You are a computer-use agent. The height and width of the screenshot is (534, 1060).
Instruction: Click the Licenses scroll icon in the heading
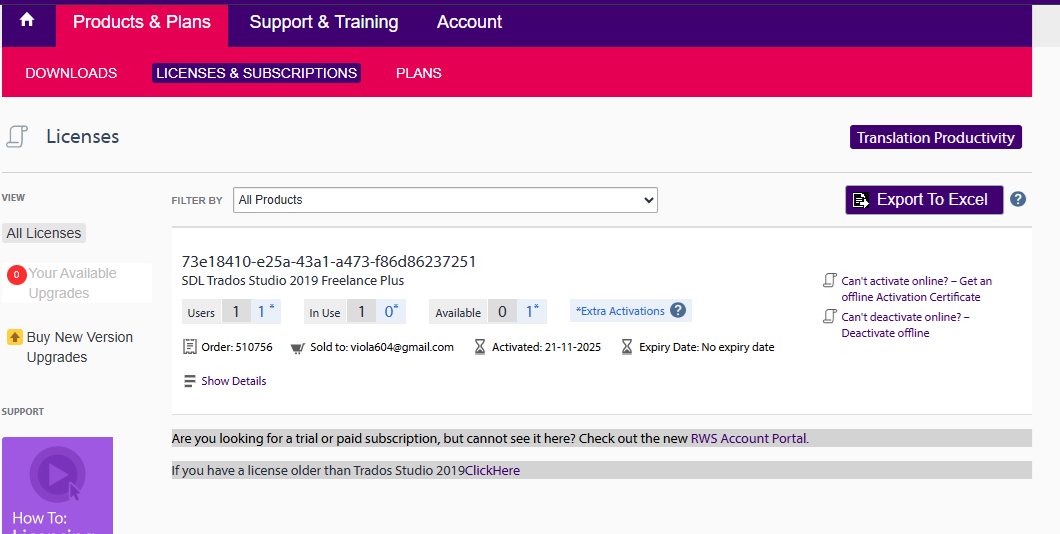coord(18,137)
